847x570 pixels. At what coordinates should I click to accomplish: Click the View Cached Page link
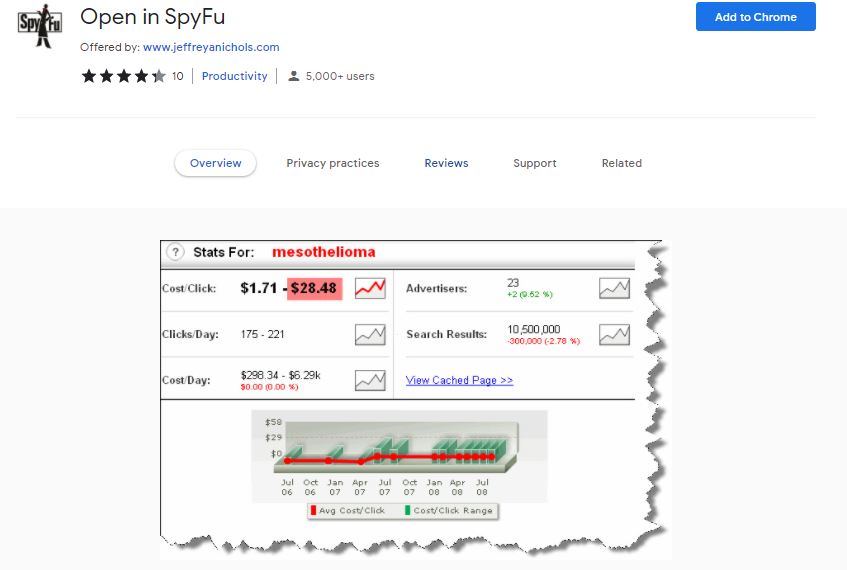459,380
